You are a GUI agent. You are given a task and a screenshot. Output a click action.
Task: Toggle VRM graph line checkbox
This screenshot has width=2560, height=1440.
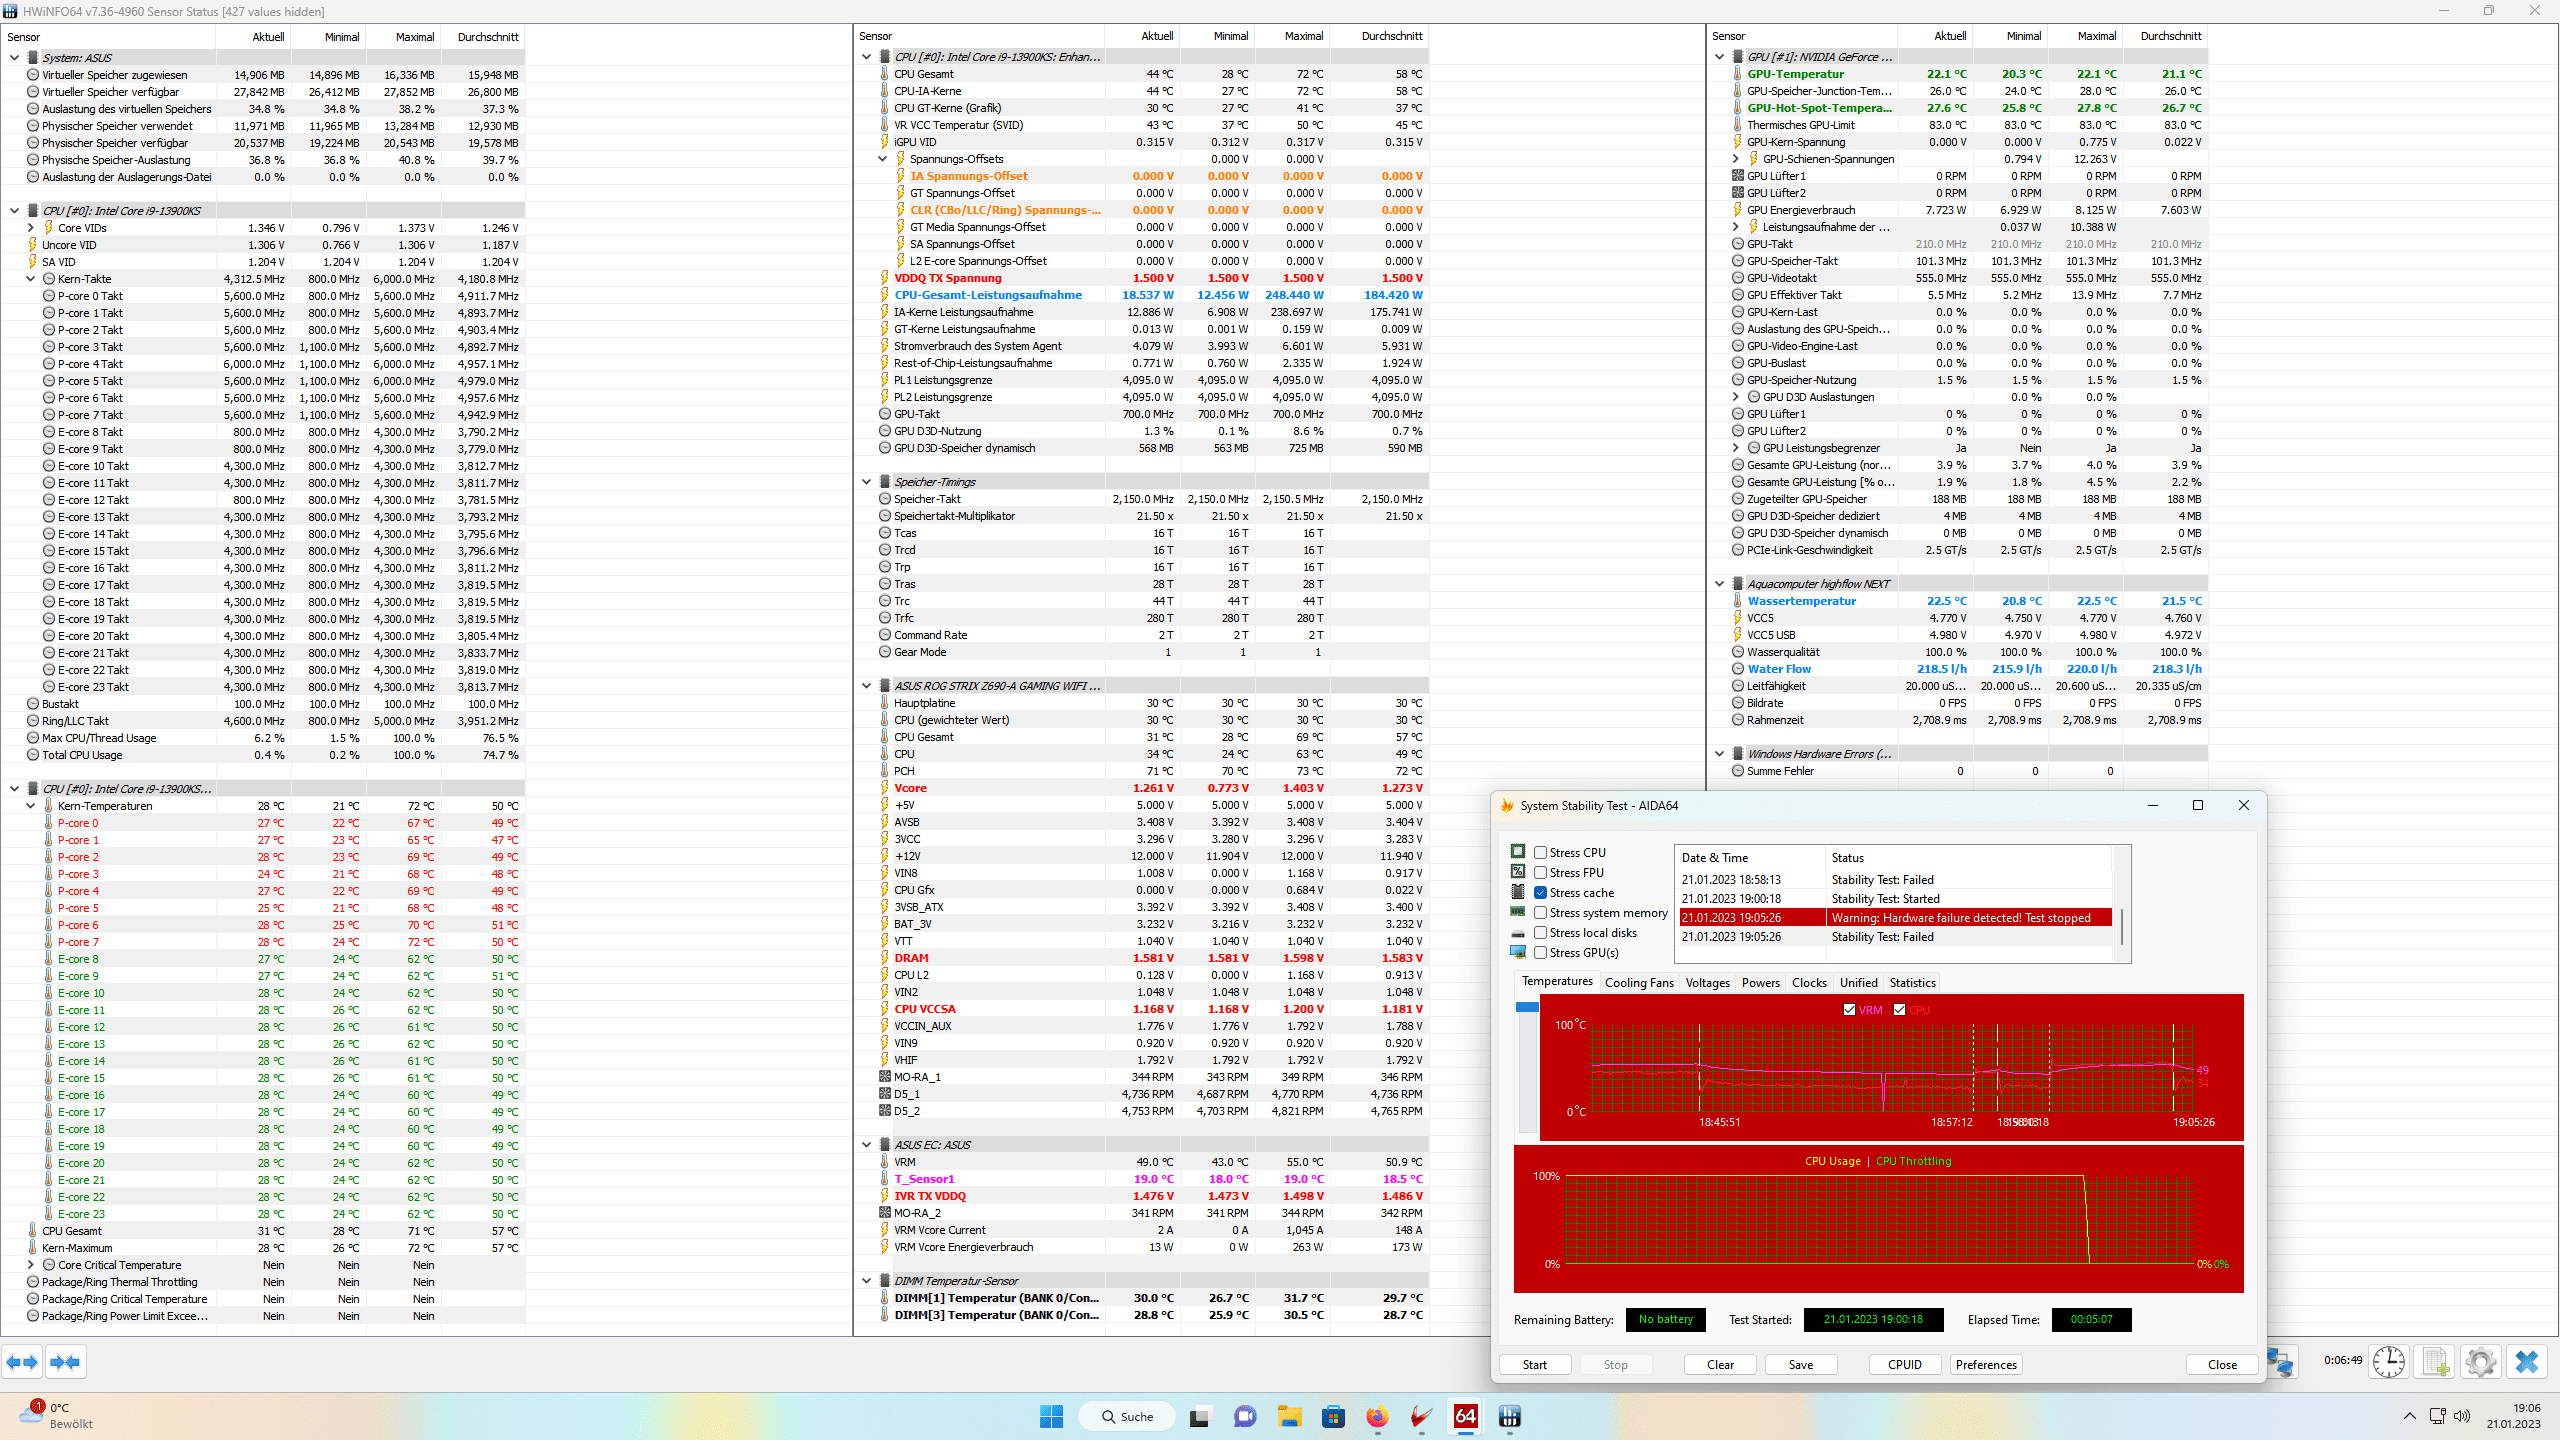pos(1849,1010)
